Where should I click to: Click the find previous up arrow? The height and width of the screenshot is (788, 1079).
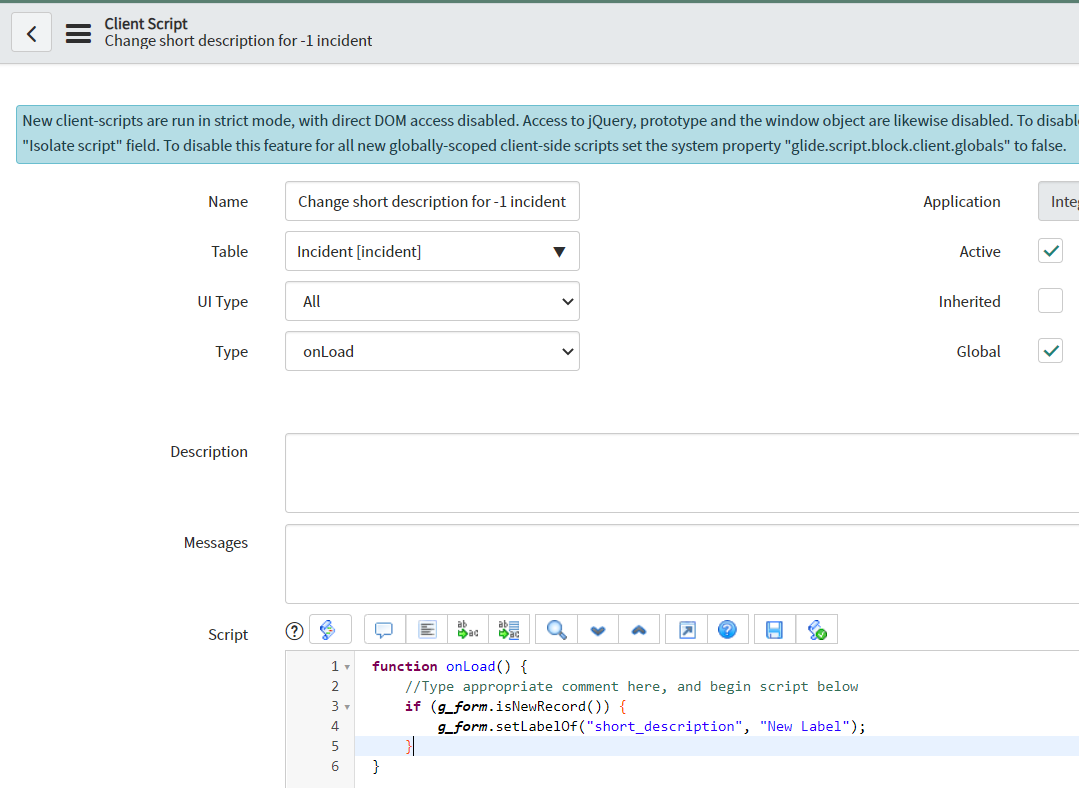(640, 630)
